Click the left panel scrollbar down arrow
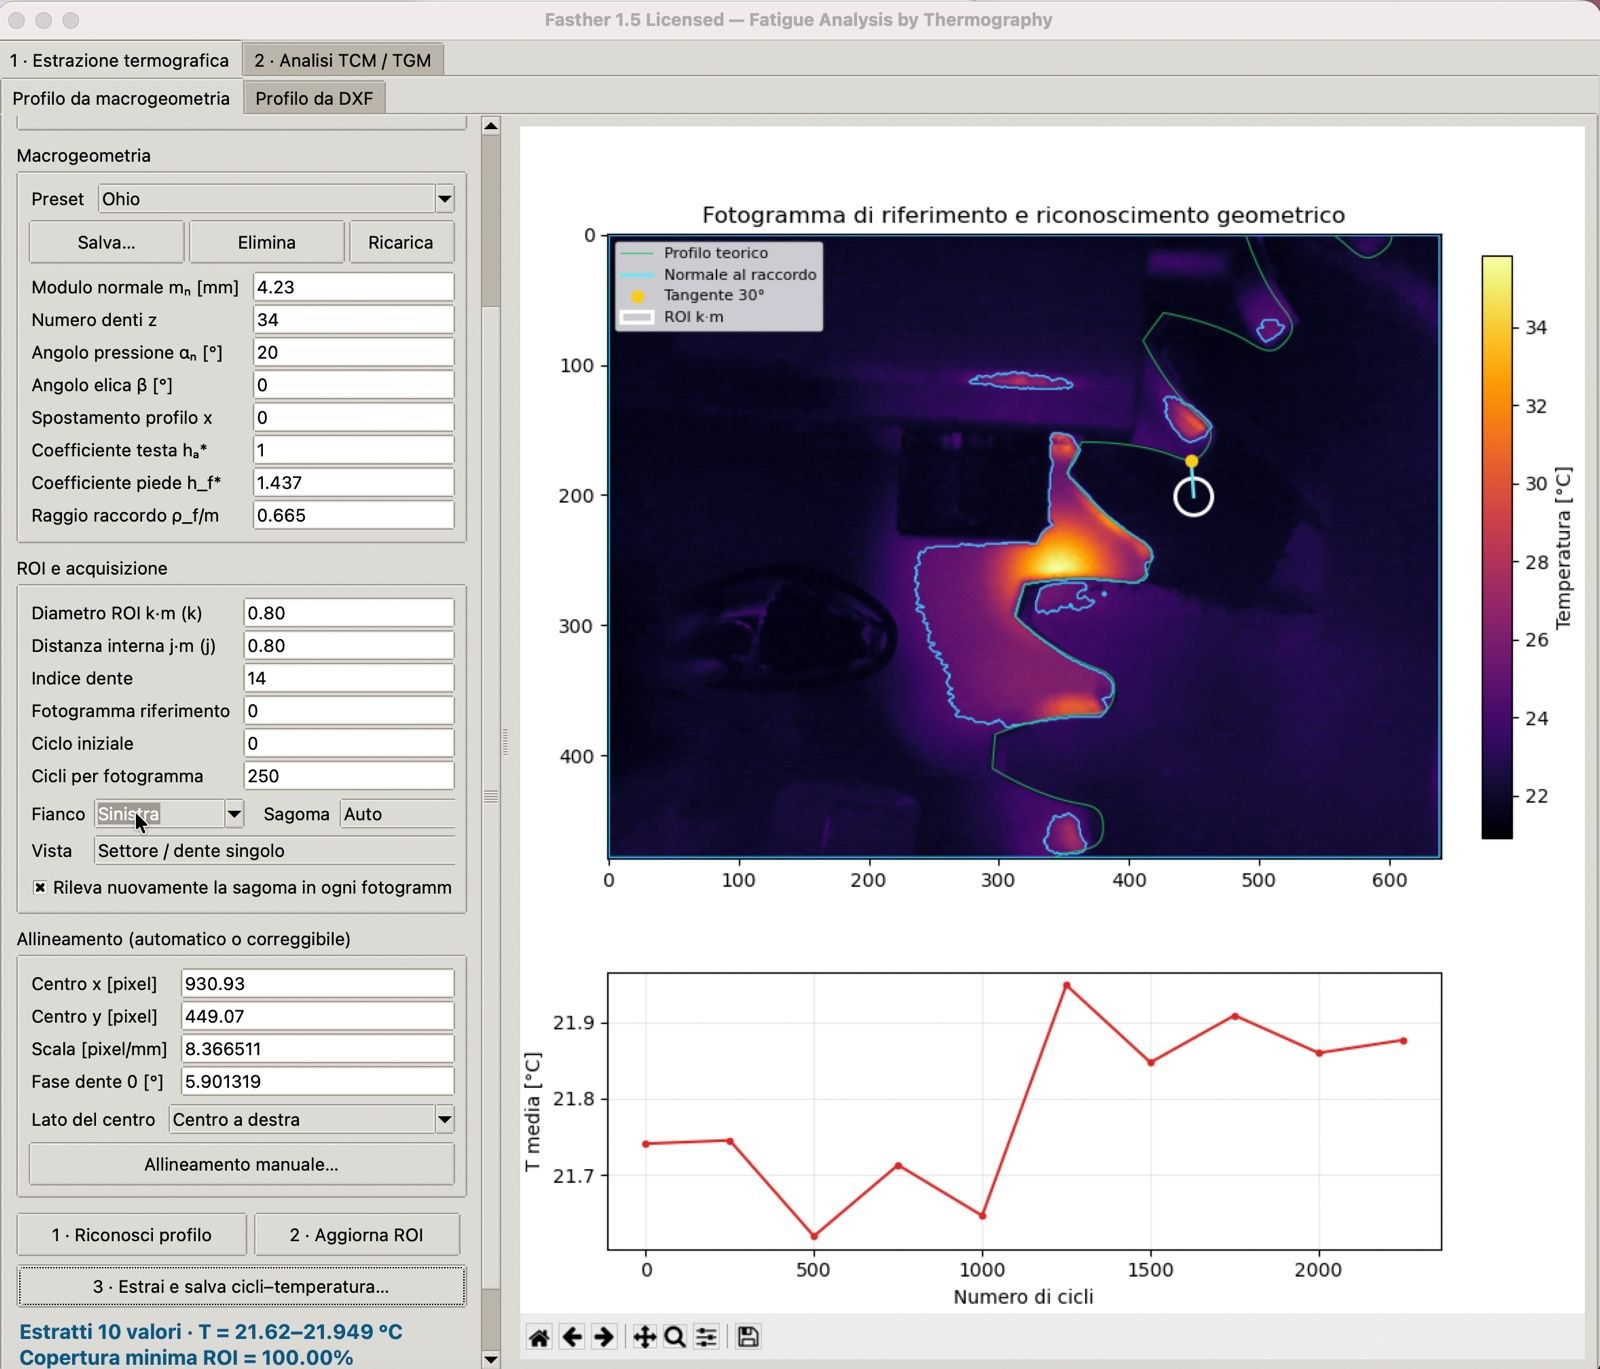Viewport: 1600px width, 1369px height. click(x=490, y=1359)
